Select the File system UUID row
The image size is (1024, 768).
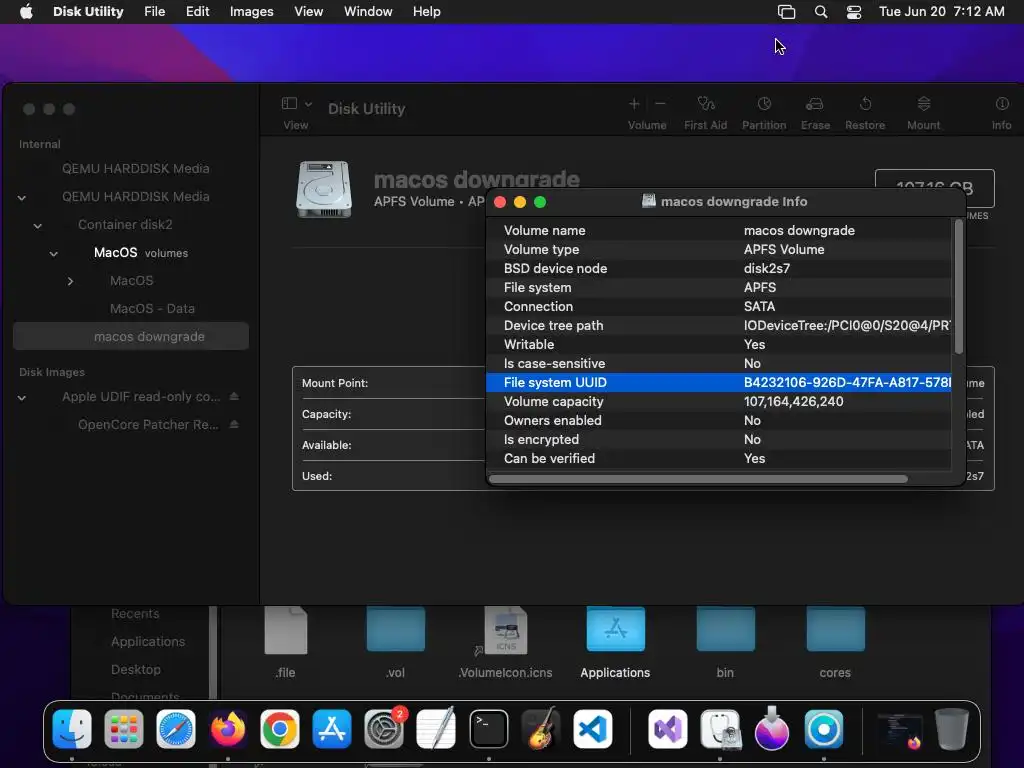718,383
